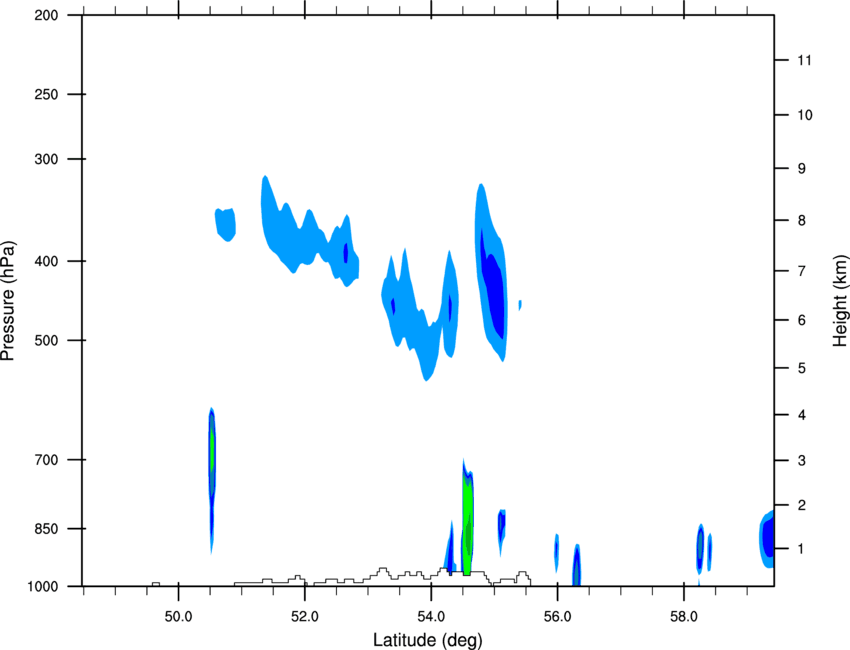Click the 700 pressure tick label
Viewport: 850px width, 650px height.
click(x=46, y=460)
